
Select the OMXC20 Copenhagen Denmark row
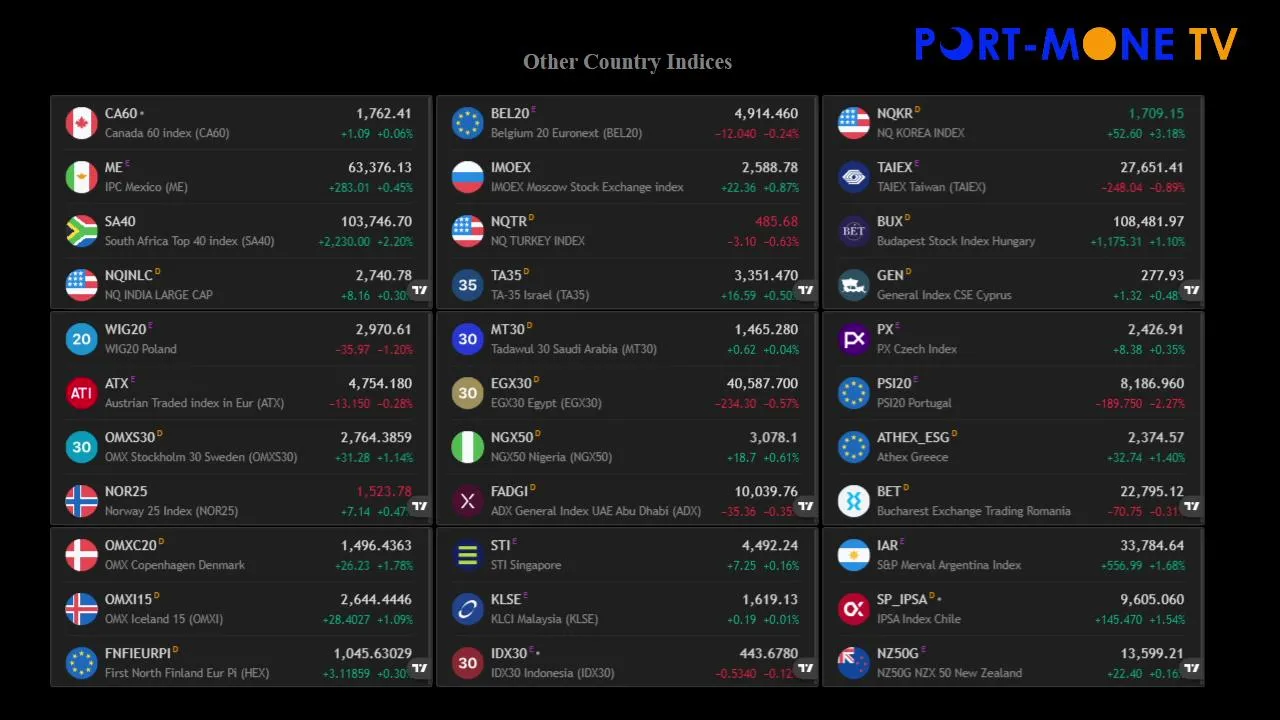click(x=240, y=555)
